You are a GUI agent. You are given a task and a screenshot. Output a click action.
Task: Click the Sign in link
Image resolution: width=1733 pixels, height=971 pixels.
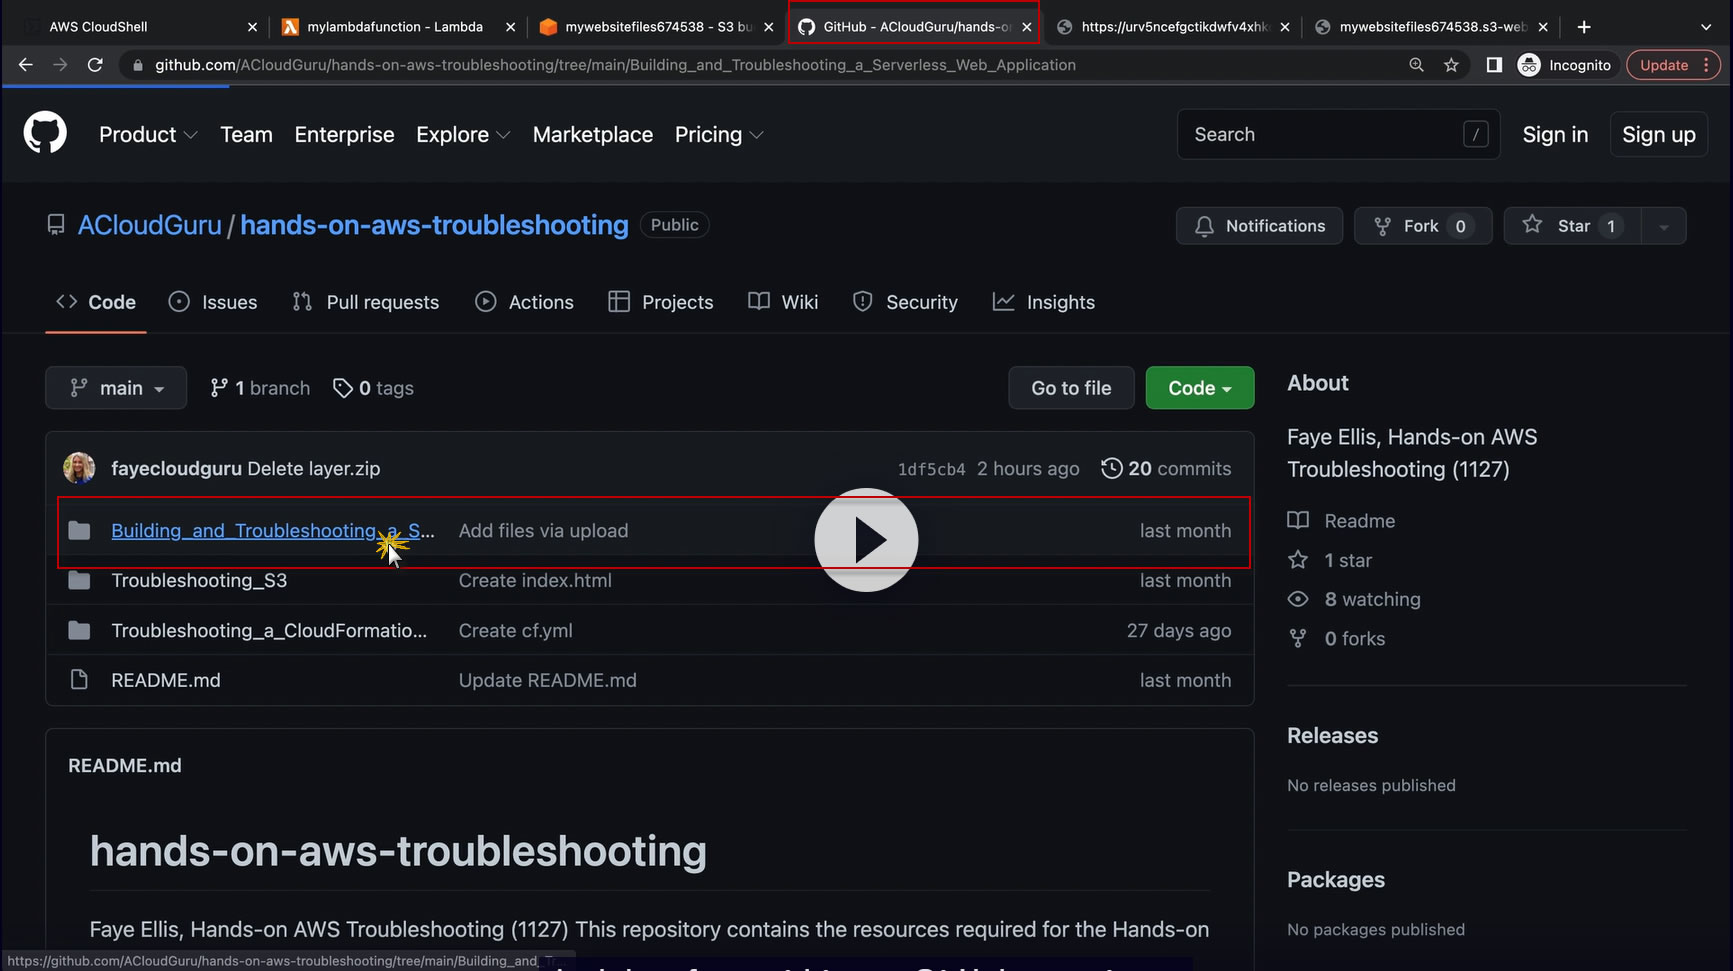(x=1555, y=134)
